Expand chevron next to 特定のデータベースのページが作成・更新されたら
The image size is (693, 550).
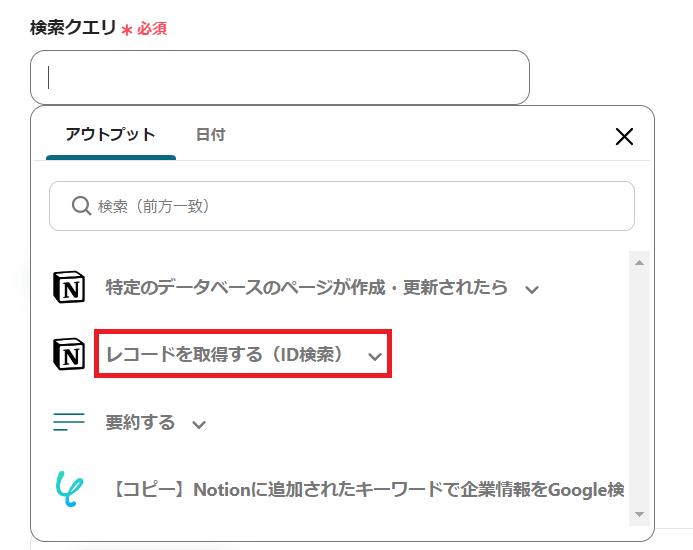pyautogui.click(x=532, y=290)
